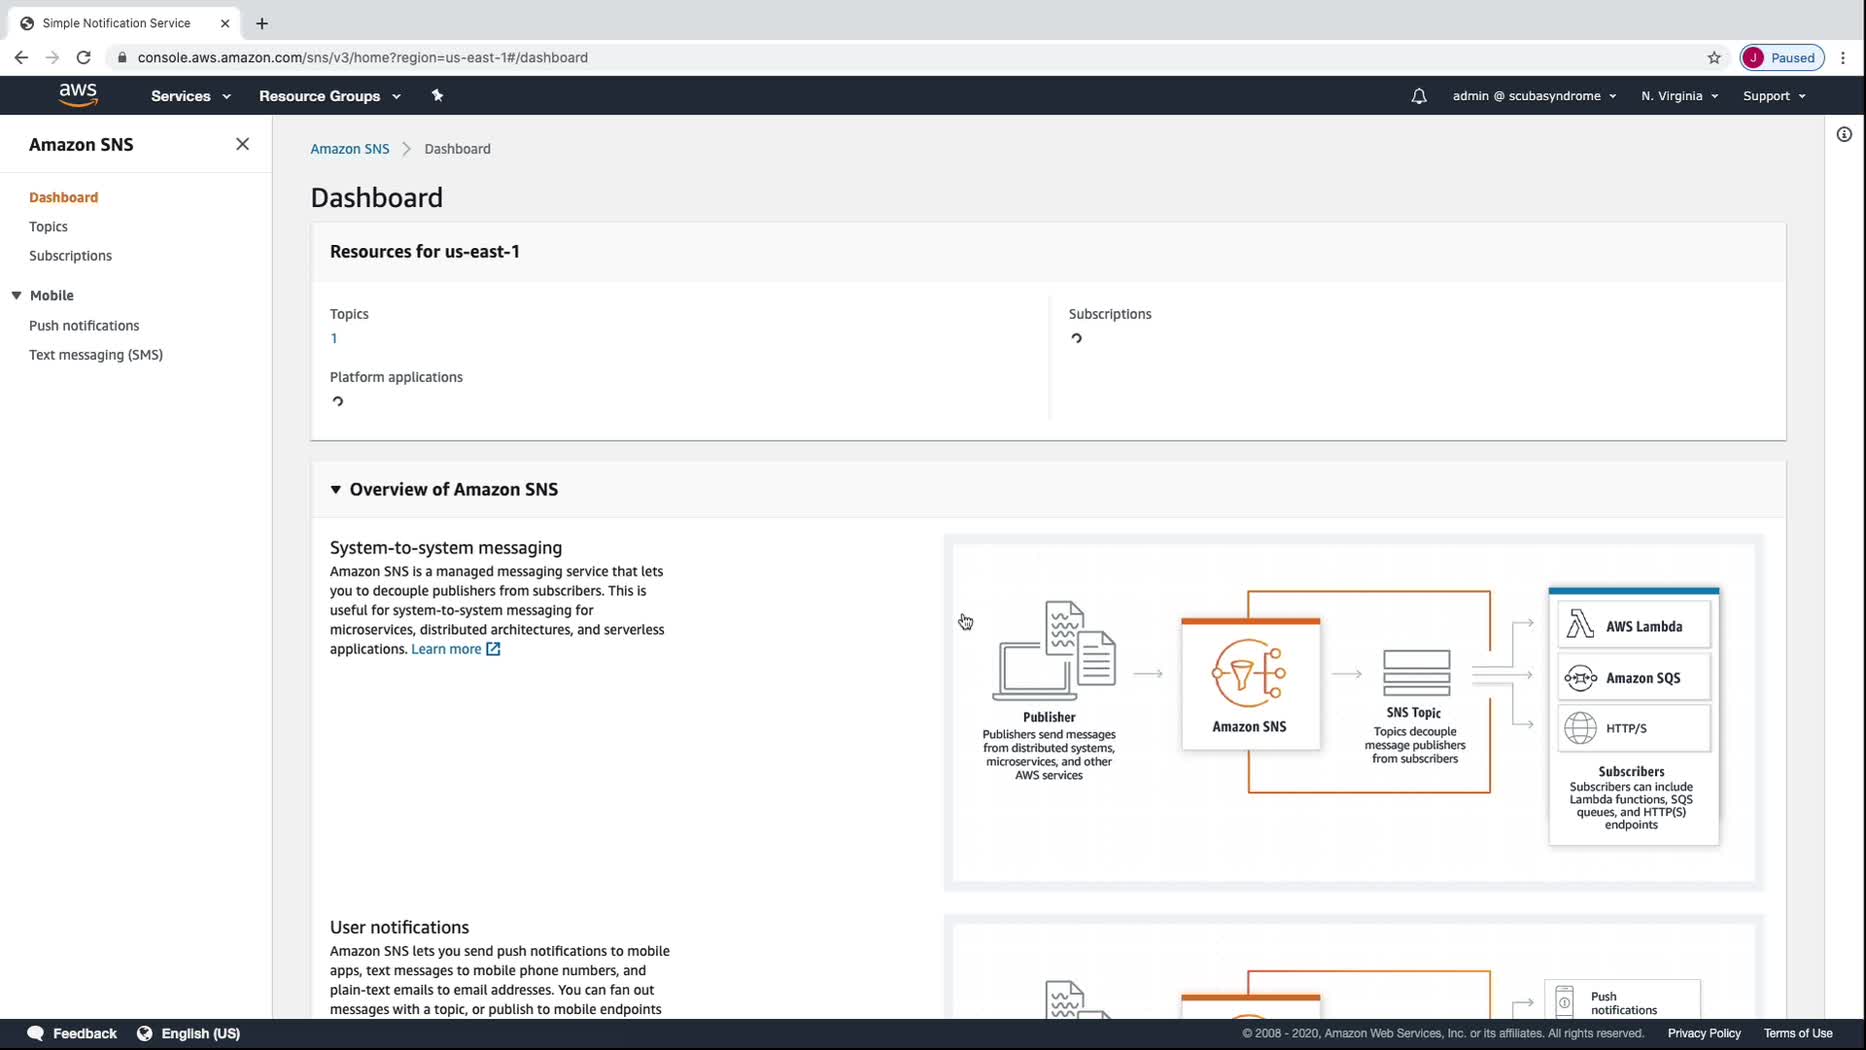Image resolution: width=1866 pixels, height=1050 pixels.
Task: Open the paused Chrome profile button
Action: click(x=1782, y=58)
